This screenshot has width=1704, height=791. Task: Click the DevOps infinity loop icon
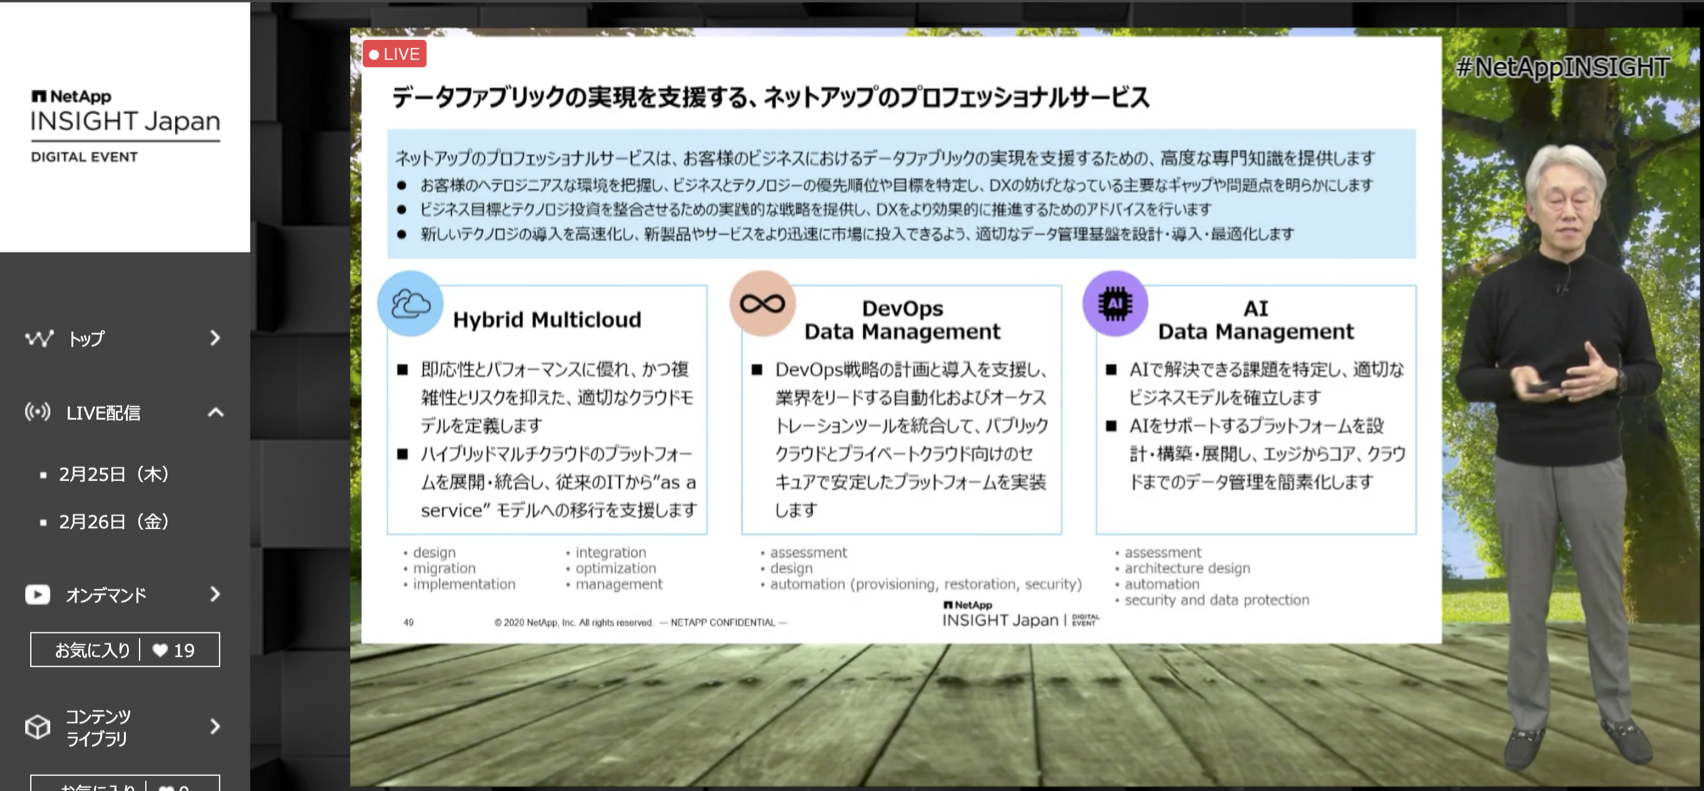pos(763,303)
